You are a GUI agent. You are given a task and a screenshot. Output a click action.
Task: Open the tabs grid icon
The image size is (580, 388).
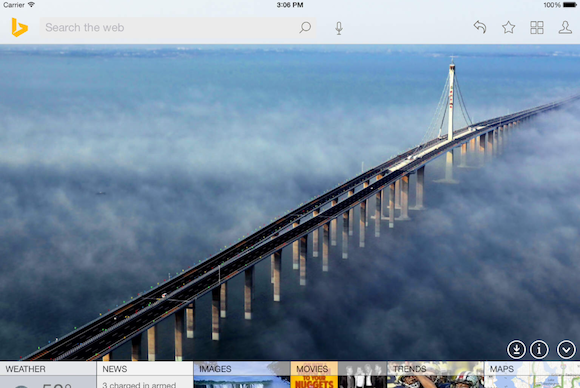[x=537, y=27]
